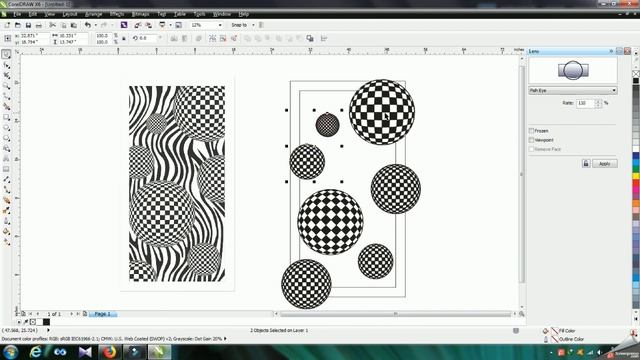The height and width of the screenshot is (360, 640).
Task: Click the large checkered sphere at top right
Action: 382,112
